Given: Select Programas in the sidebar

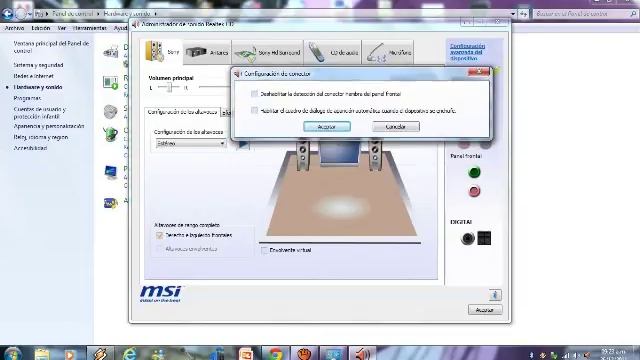Looking at the screenshot, I should 27,98.
